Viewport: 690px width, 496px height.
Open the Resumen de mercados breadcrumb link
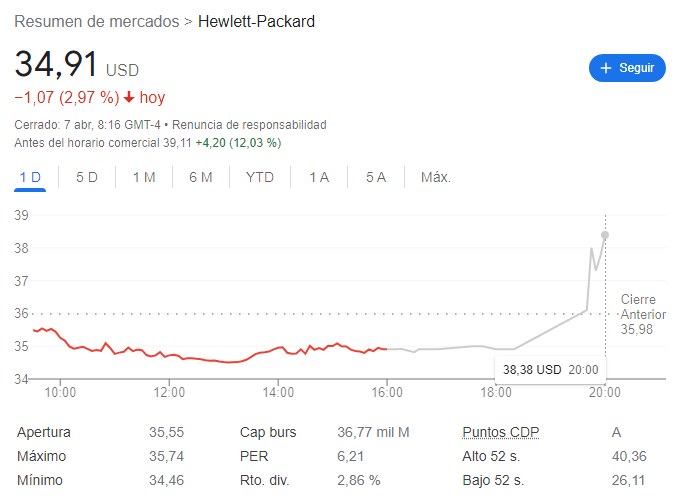coord(97,21)
